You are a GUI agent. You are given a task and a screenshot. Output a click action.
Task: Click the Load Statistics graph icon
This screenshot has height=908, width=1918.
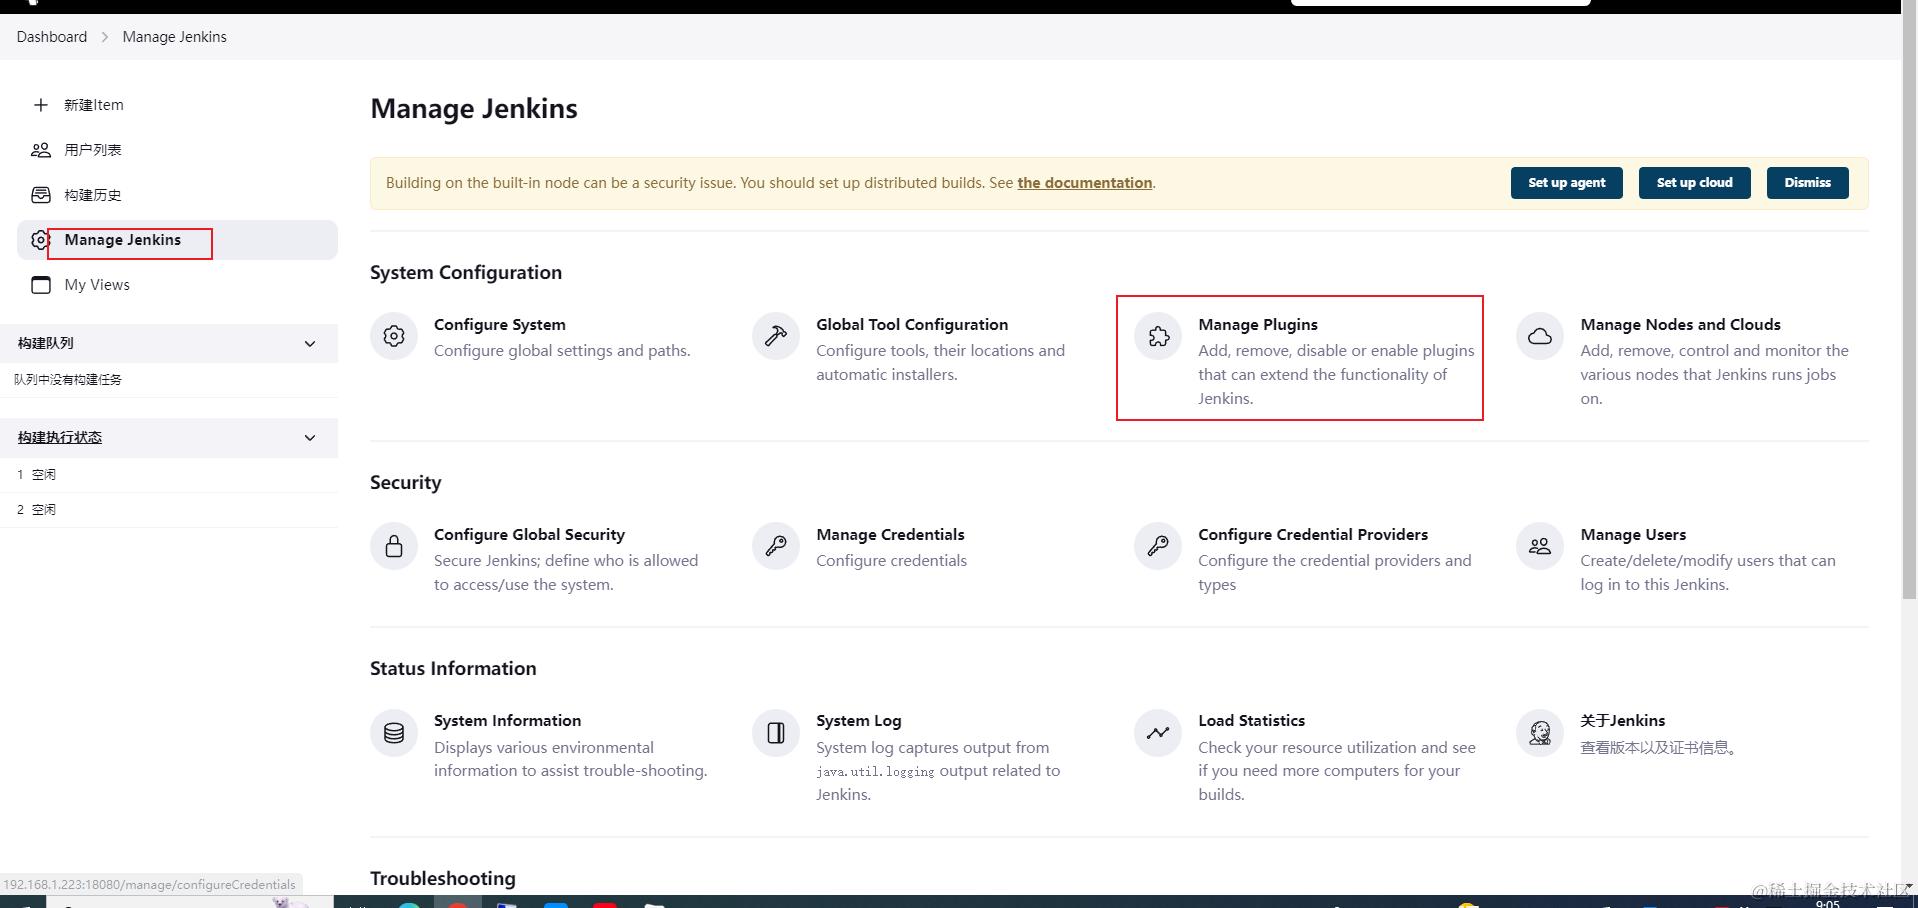point(1158,733)
